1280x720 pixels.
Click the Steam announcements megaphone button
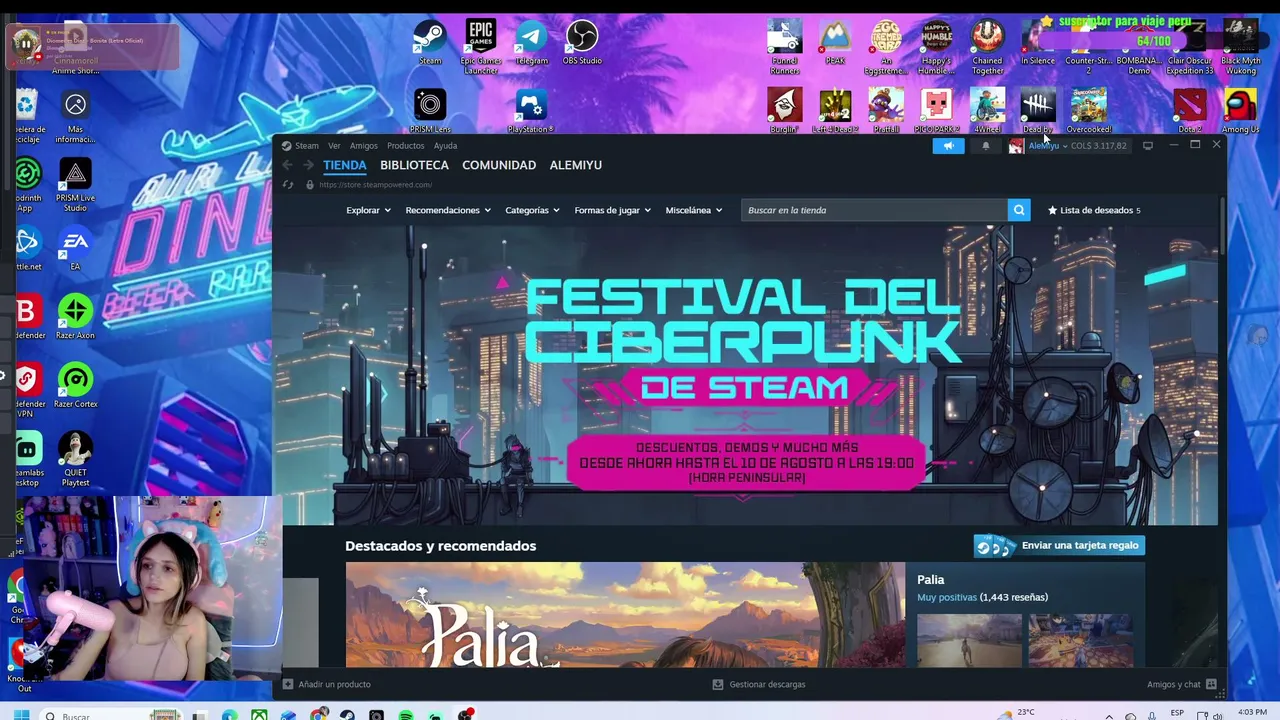coord(948,146)
